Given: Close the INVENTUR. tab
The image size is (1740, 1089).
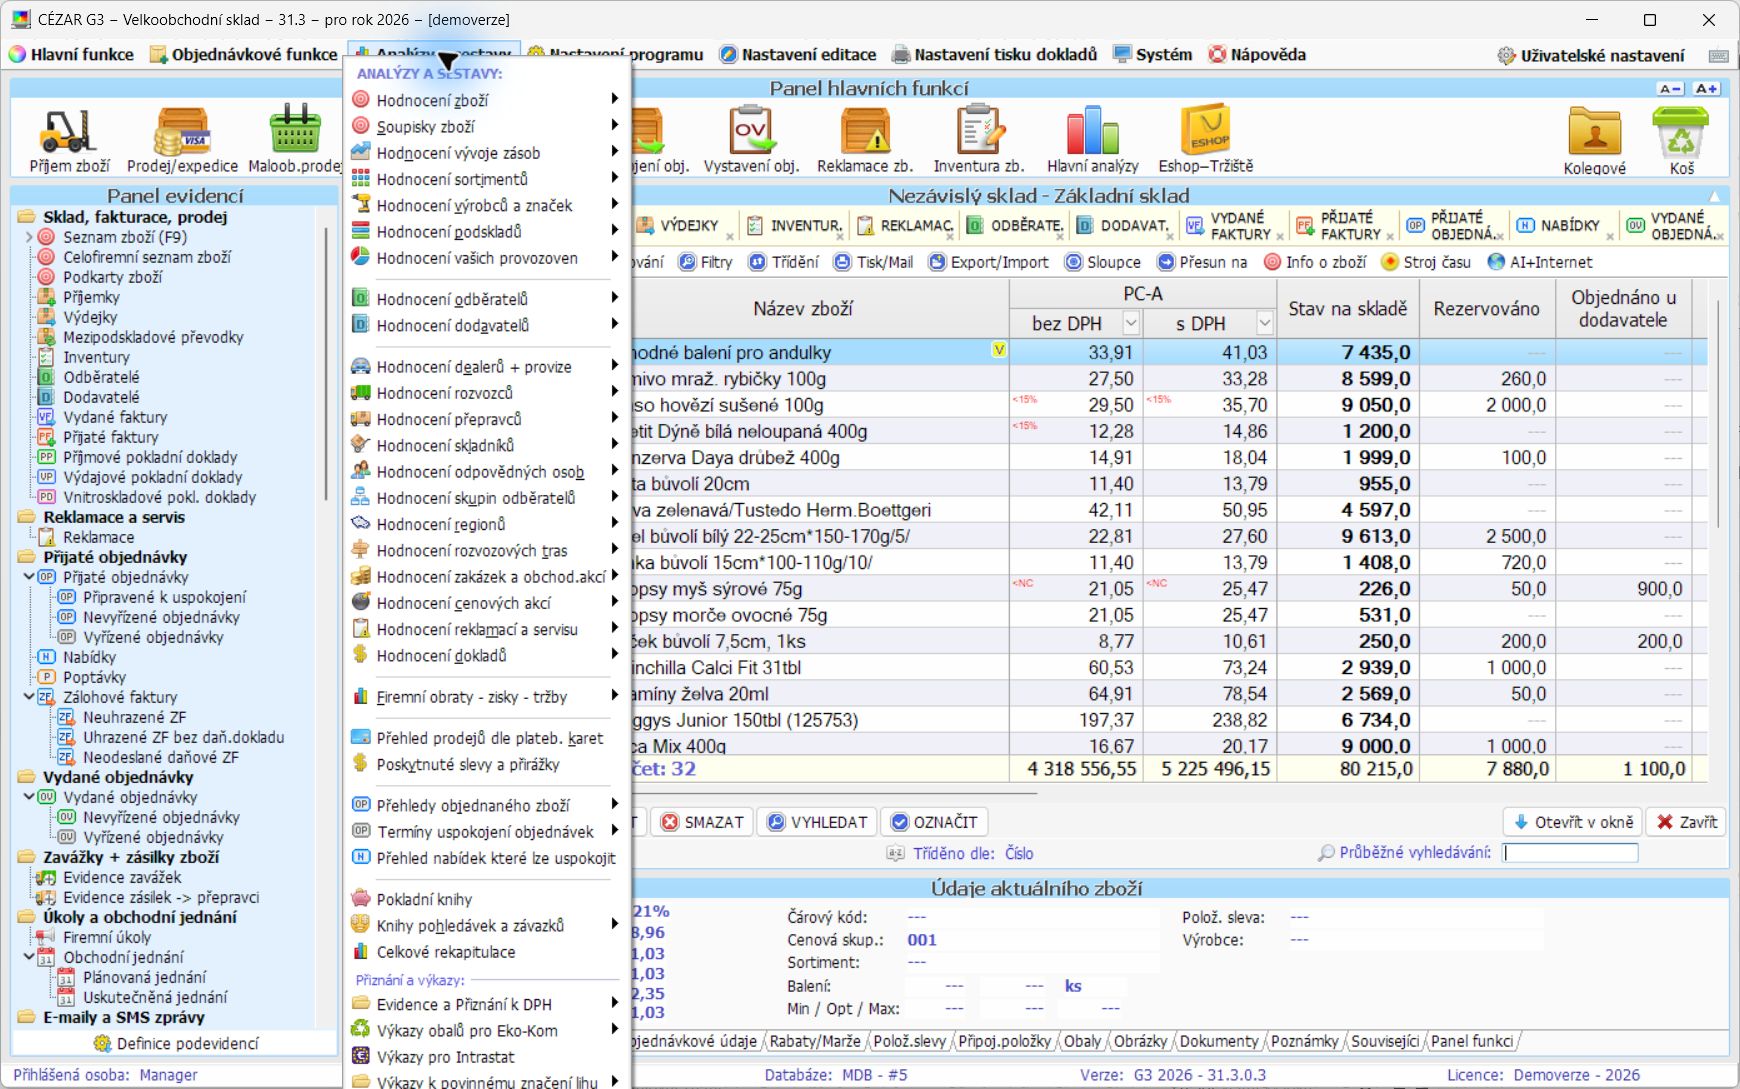Looking at the screenshot, I should coord(840,237).
